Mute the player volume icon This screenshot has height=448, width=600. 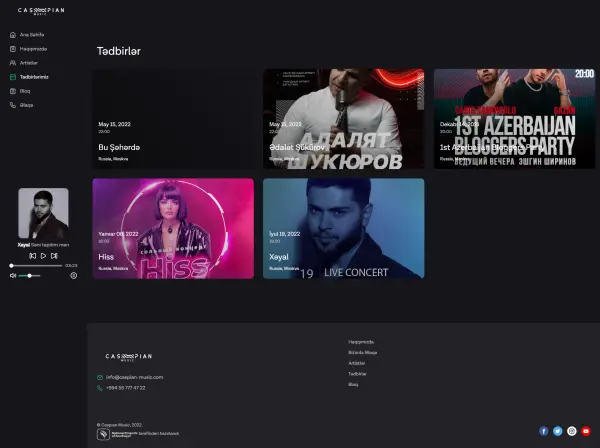(13, 275)
